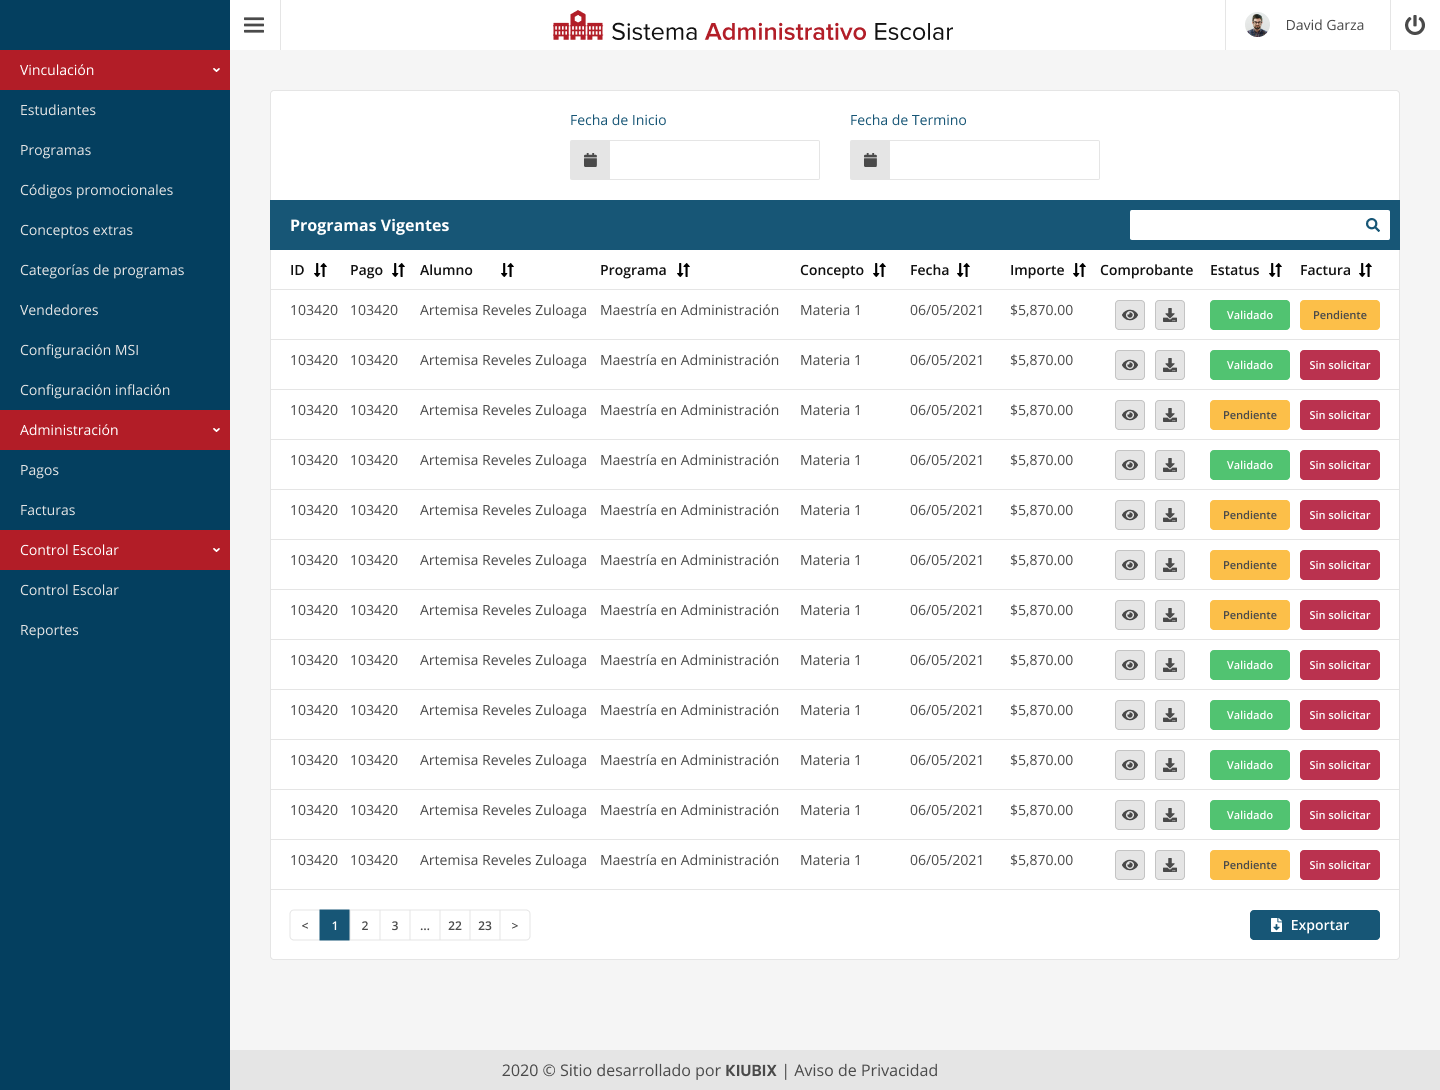The image size is (1440, 1090).
Task: Open calendar icon for Fecha de Inicio
Action: [x=590, y=160]
